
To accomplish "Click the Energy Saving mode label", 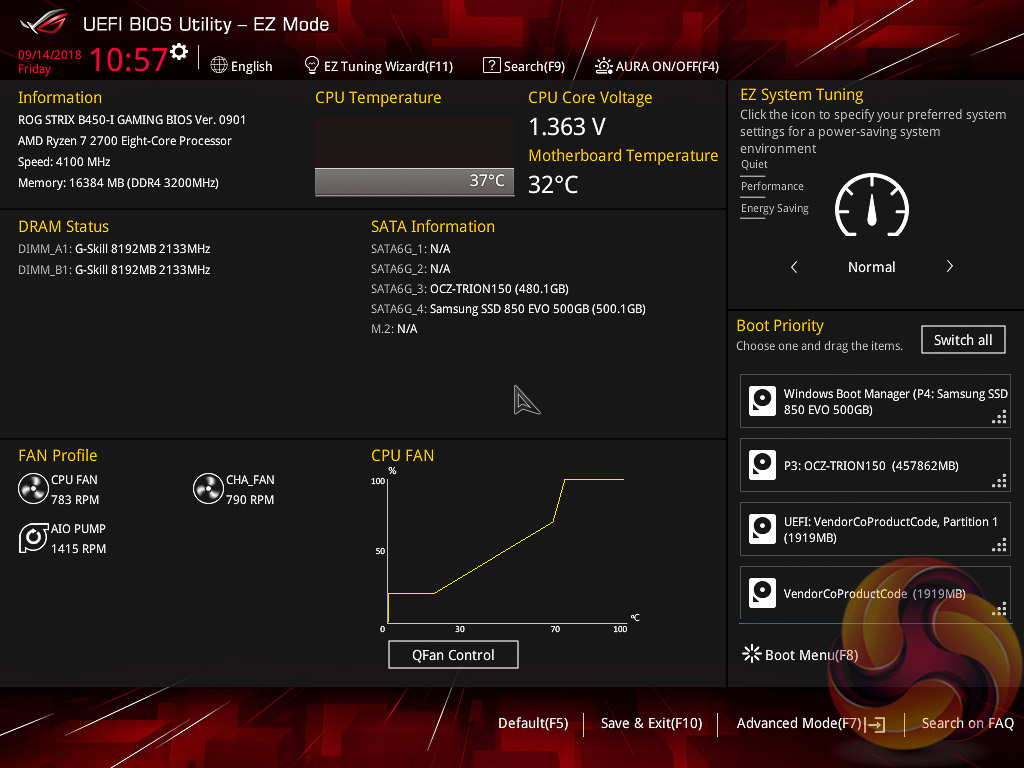I will point(775,209).
